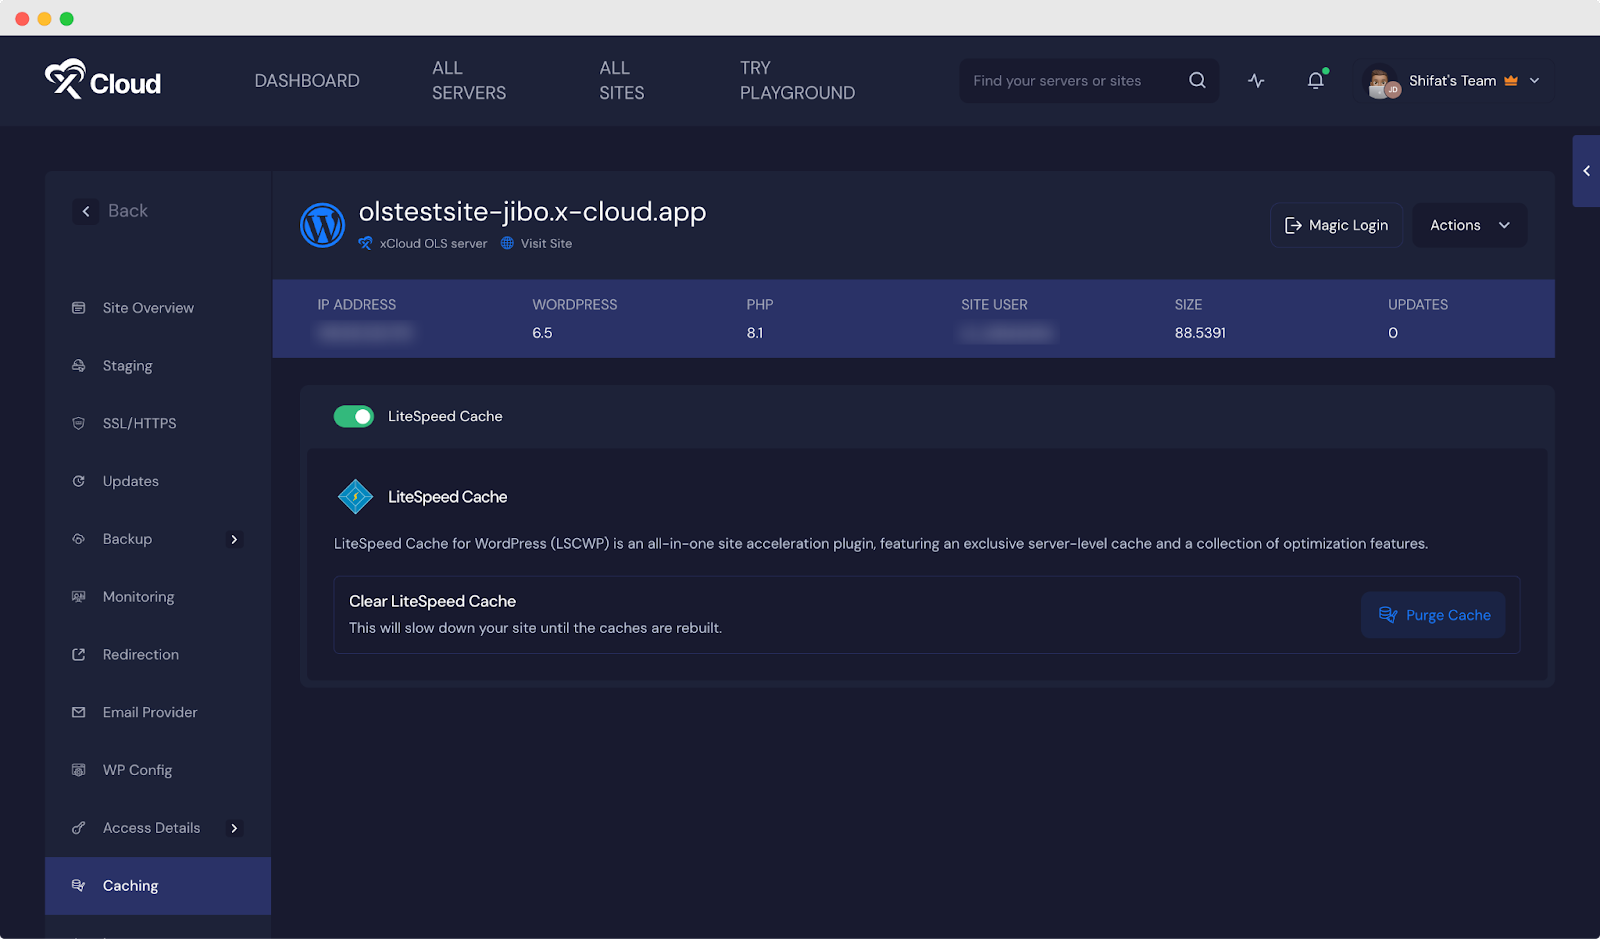Viewport: 1600px width, 939px height.
Task: Click the SSL/HTTPS shield icon
Action: click(79, 423)
